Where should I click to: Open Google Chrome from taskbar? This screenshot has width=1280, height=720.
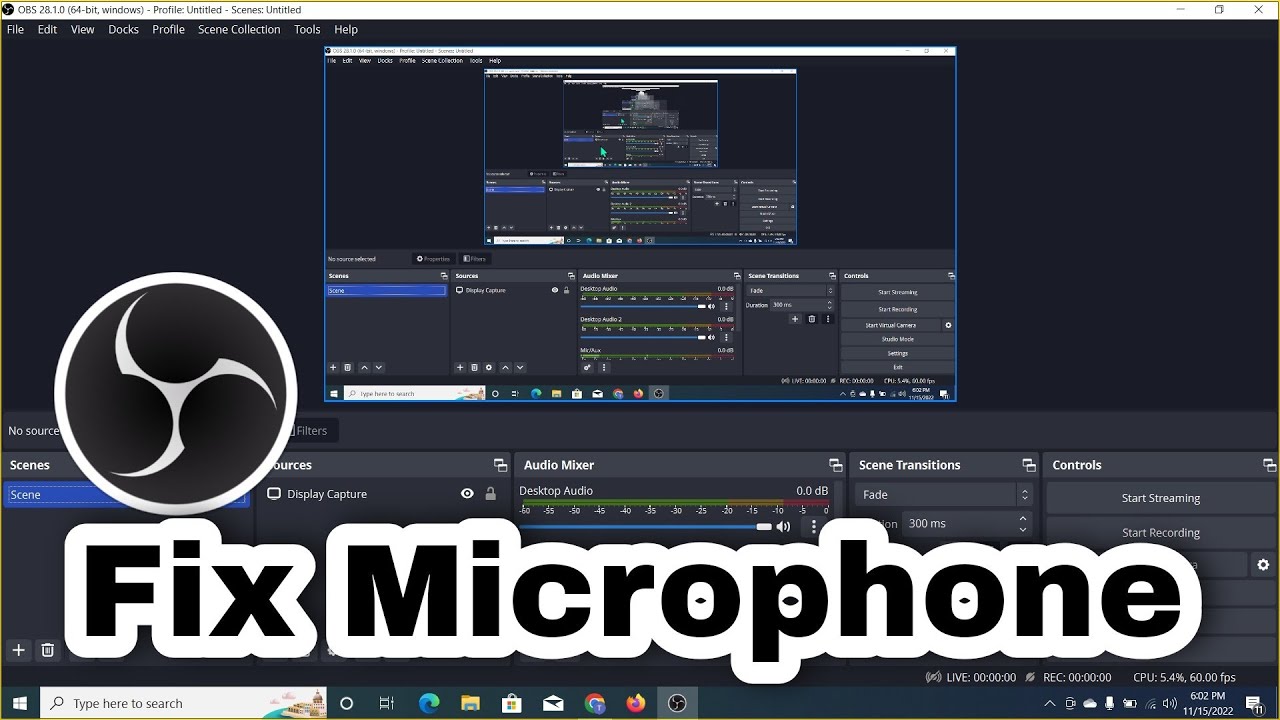point(595,703)
